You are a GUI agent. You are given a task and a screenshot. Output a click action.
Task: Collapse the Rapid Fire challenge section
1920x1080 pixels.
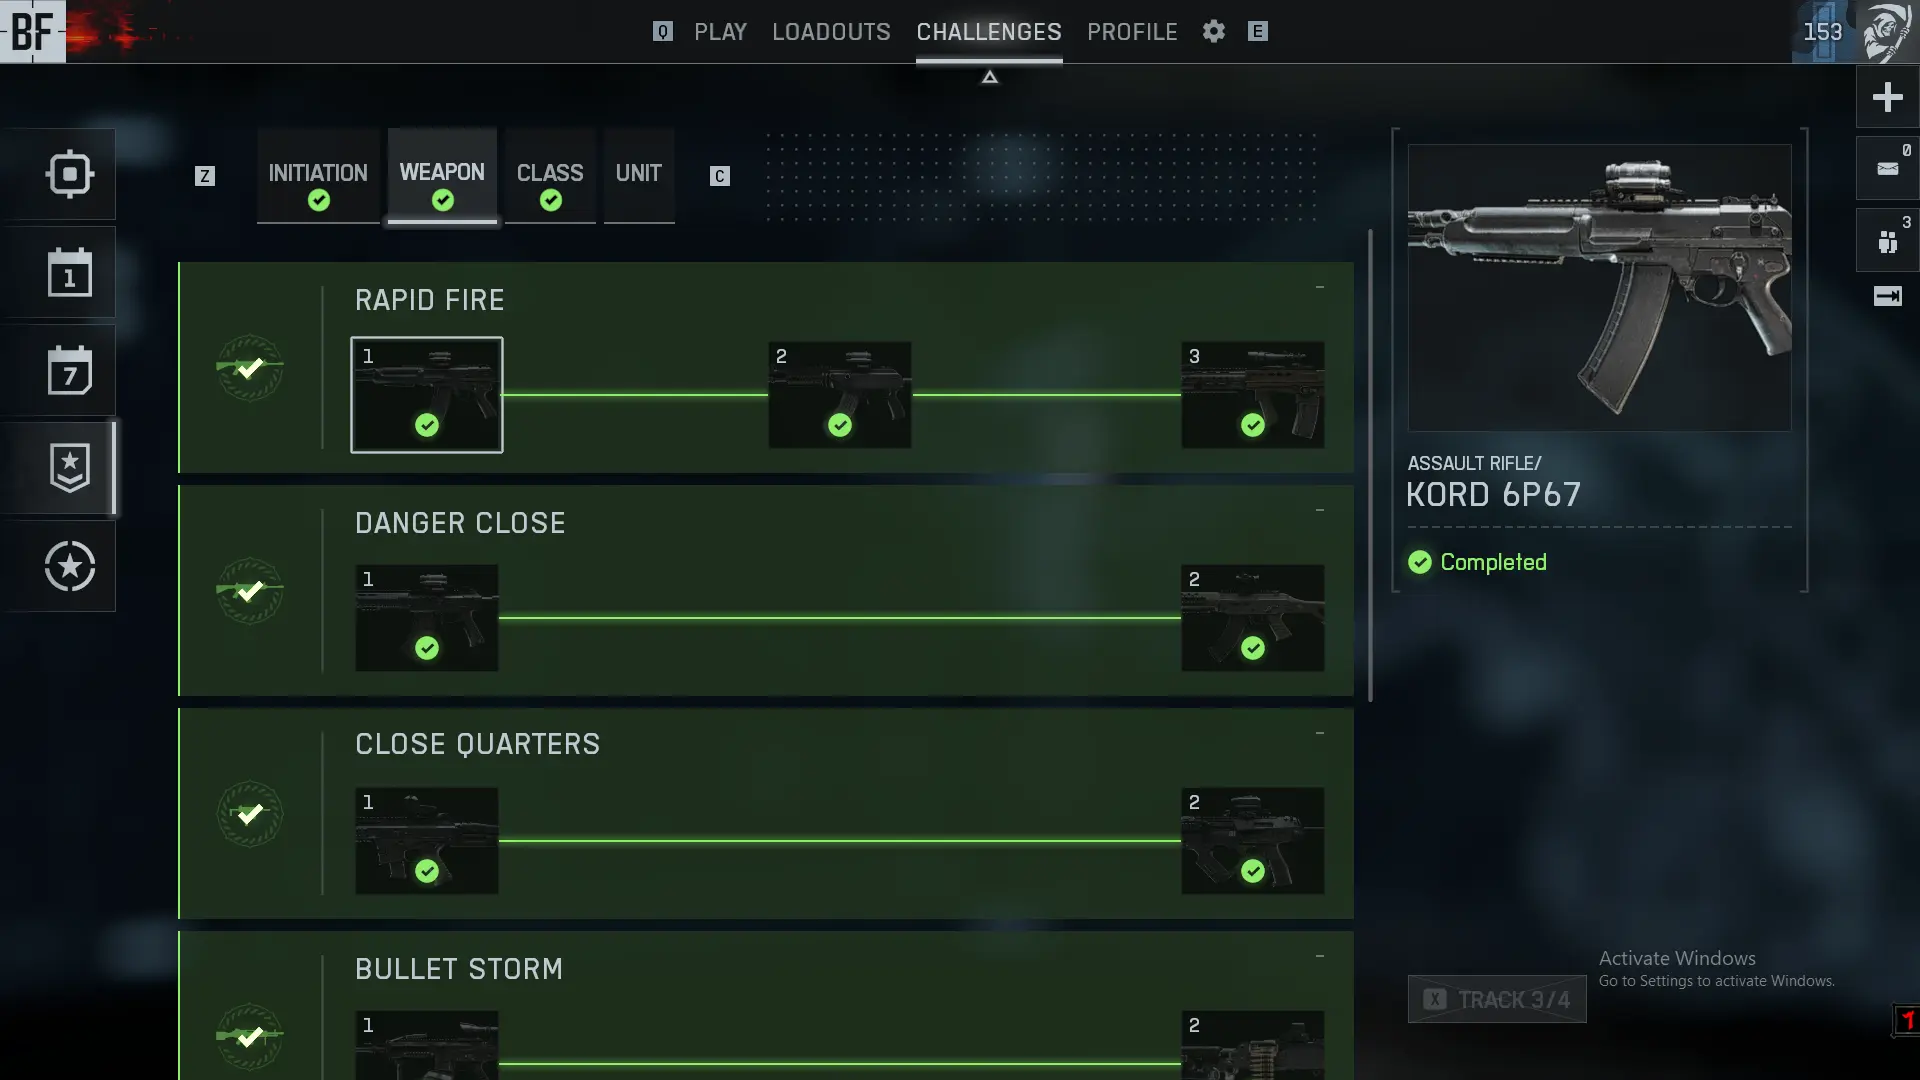coord(1320,288)
